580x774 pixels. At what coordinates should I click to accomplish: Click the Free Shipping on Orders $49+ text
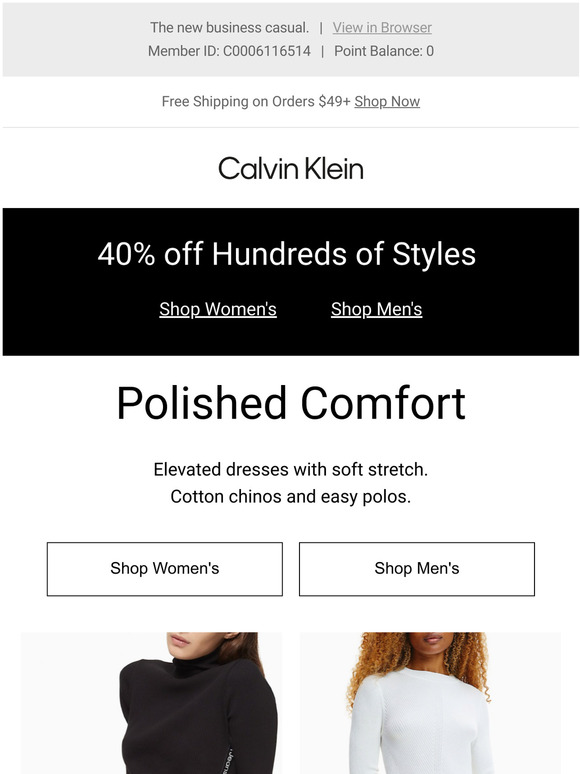256,101
